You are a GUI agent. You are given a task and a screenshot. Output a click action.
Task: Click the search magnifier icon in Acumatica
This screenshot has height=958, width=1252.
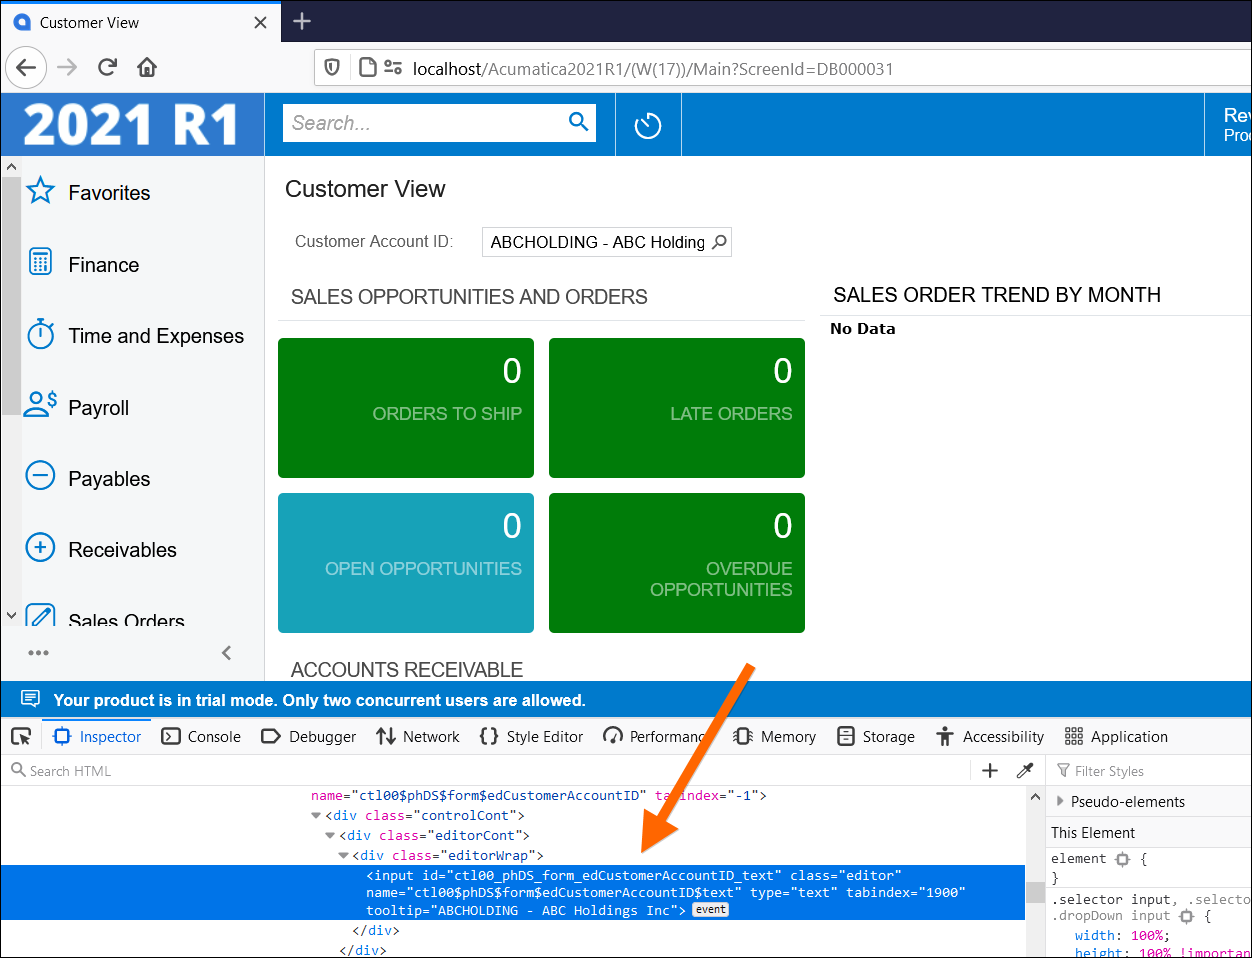[x=578, y=122]
